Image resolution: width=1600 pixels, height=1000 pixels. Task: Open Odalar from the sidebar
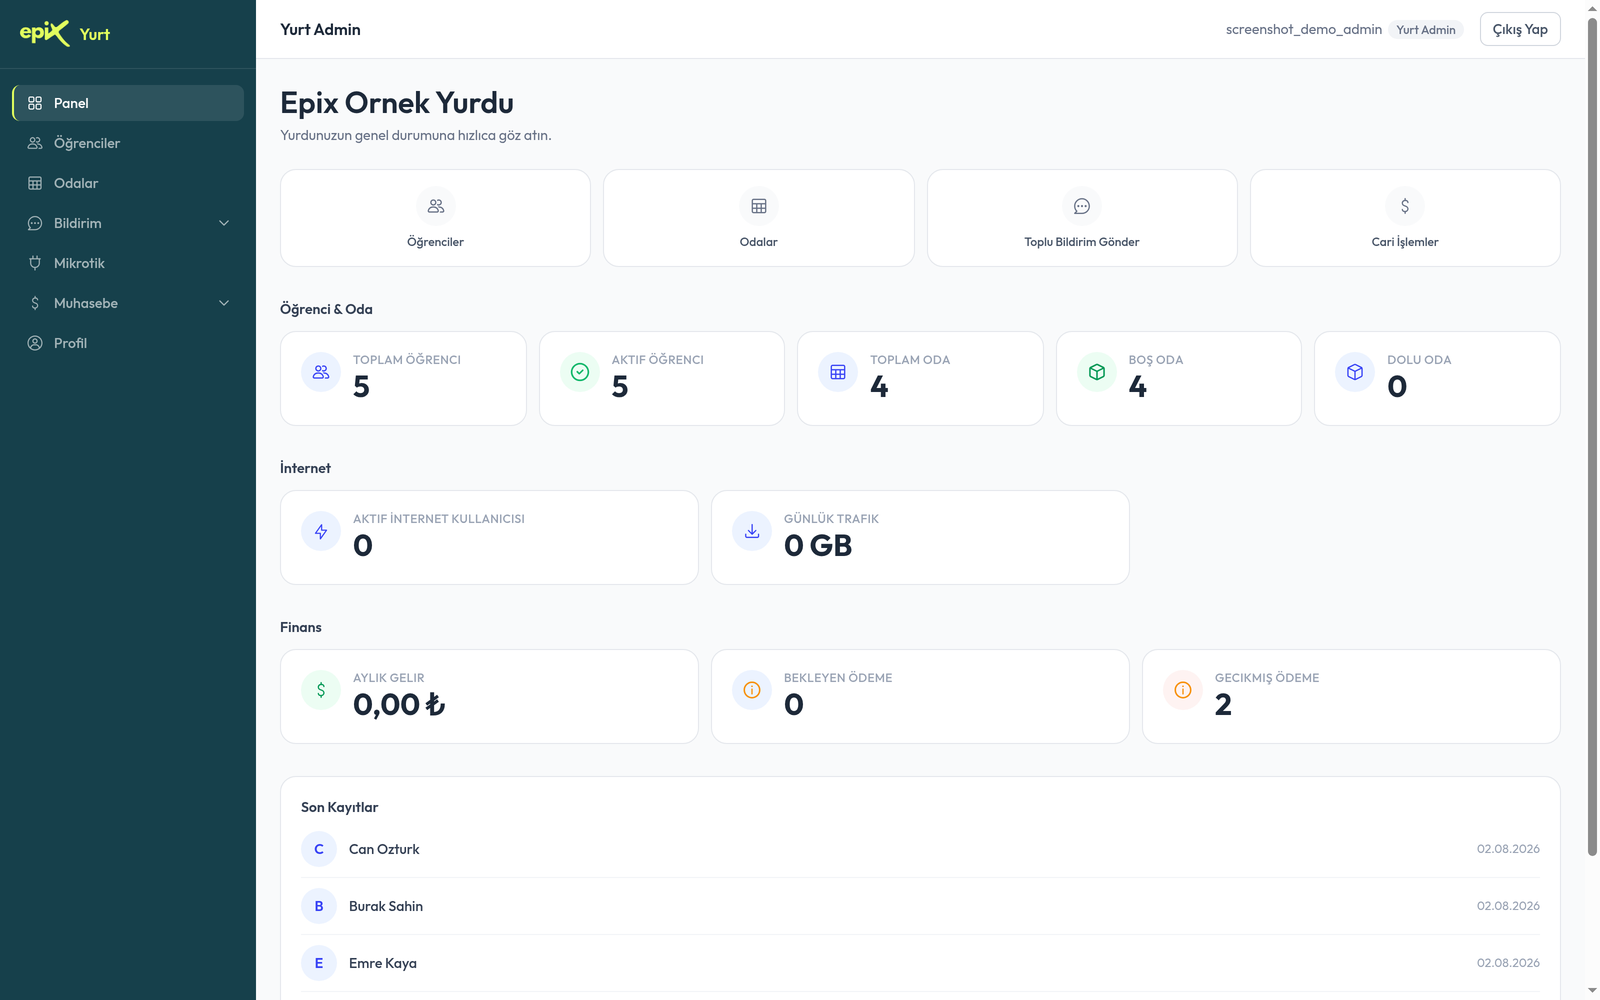point(128,183)
